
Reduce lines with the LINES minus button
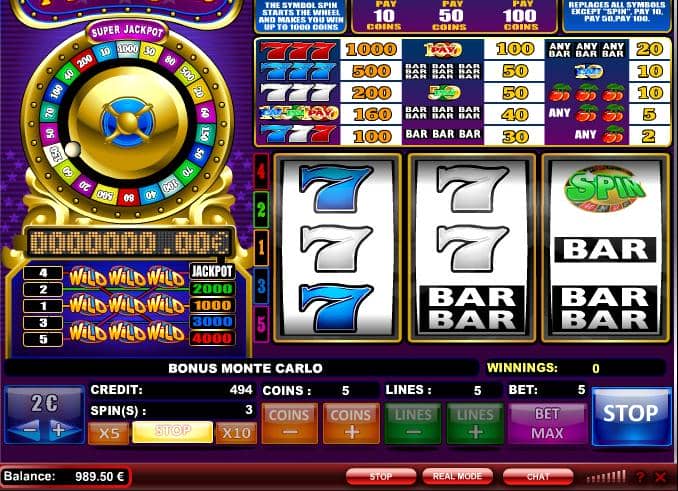point(413,423)
